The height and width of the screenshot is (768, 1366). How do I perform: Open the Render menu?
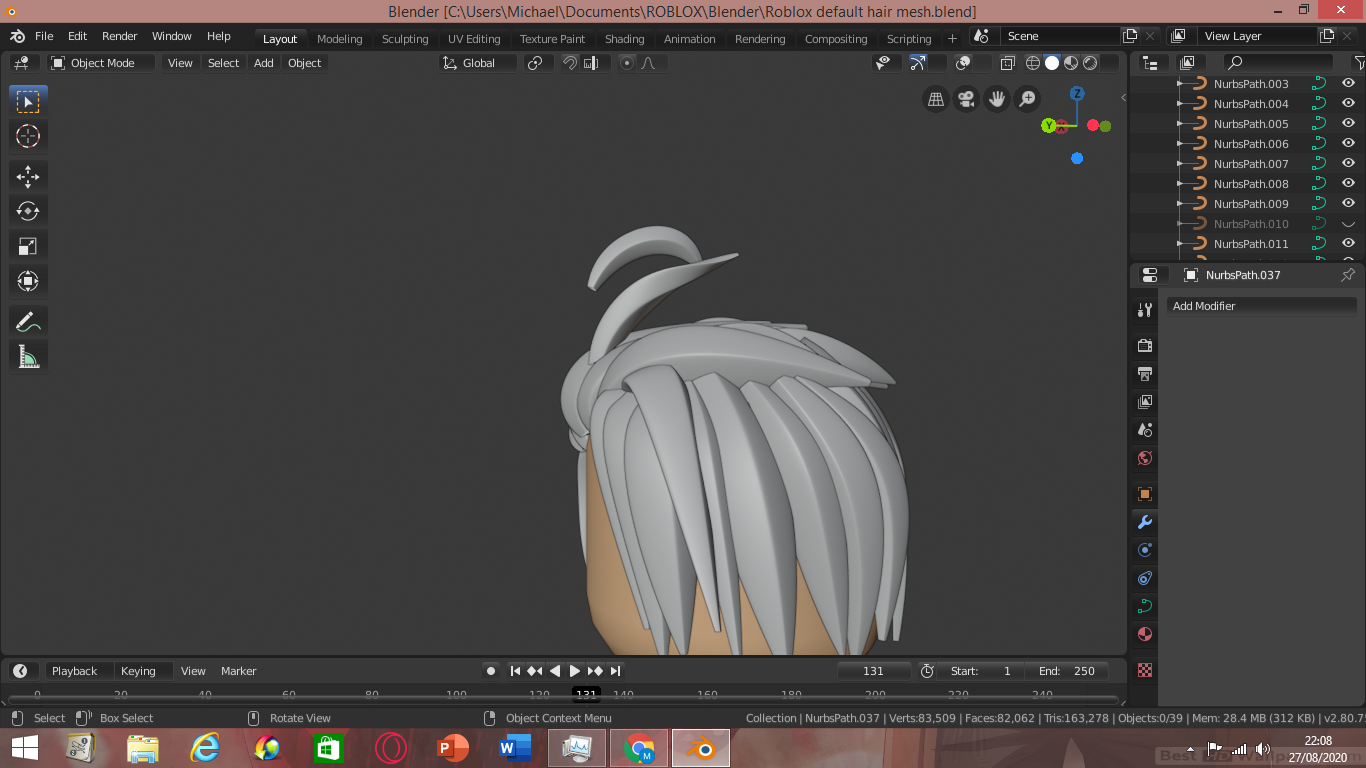coord(119,36)
